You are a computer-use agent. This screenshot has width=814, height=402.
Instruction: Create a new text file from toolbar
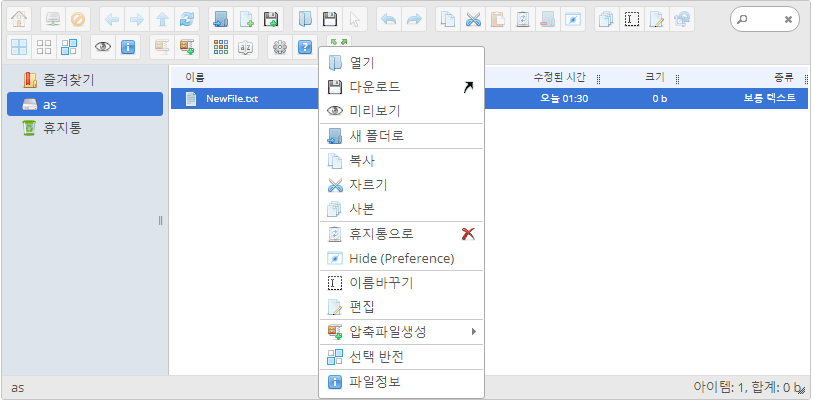click(x=246, y=20)
